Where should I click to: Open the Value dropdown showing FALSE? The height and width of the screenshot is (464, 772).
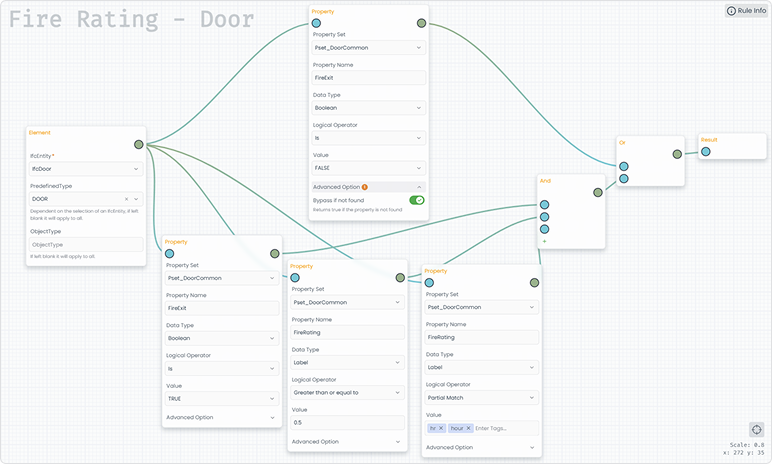pos(368,168)
